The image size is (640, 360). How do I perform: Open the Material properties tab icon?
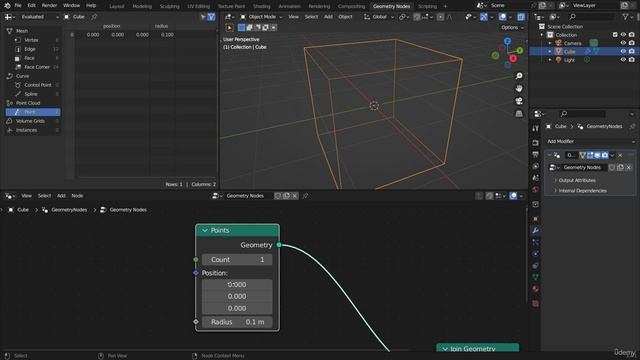[536, 289]
